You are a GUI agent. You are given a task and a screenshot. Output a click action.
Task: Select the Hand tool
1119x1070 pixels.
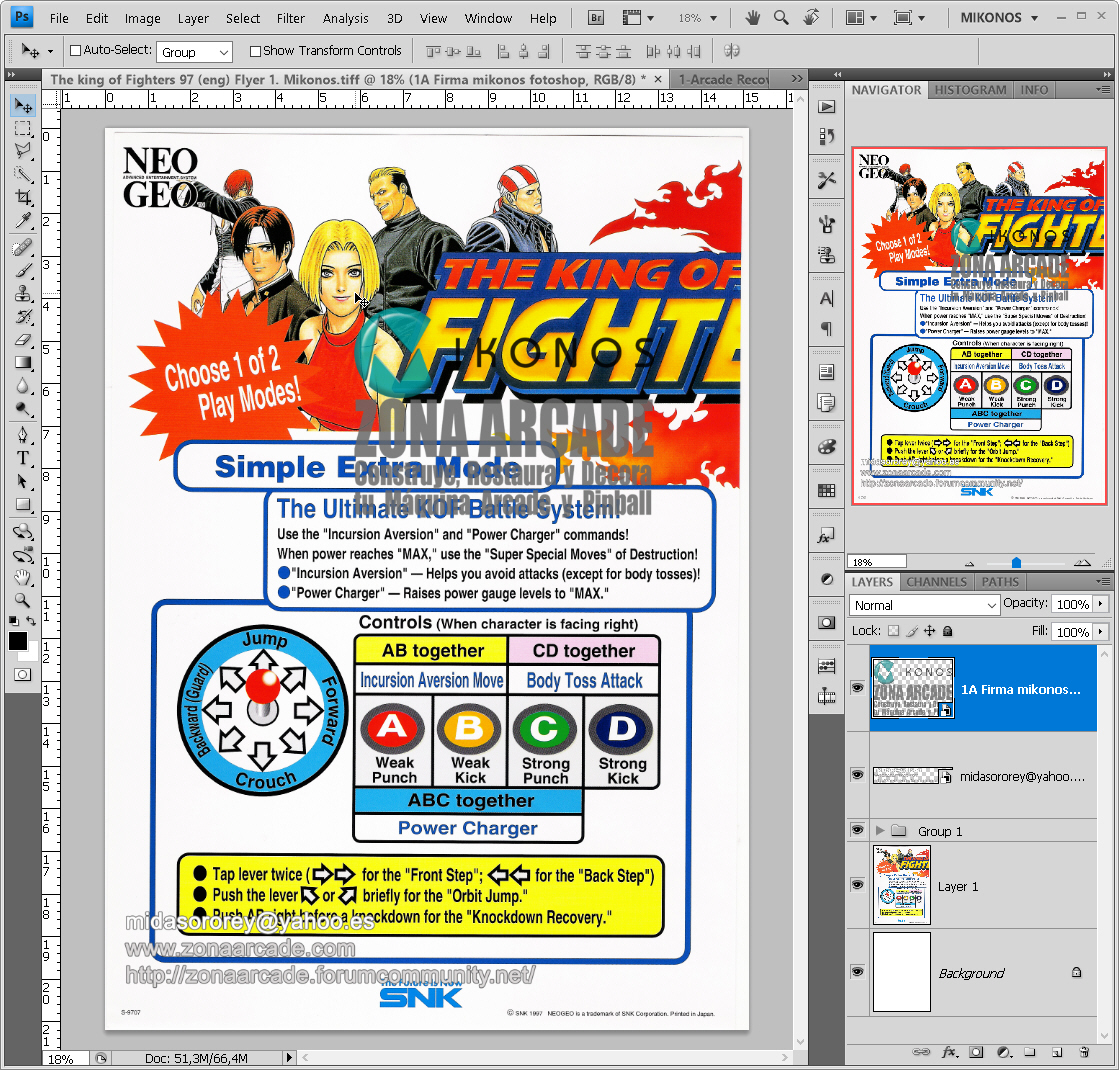22,575
